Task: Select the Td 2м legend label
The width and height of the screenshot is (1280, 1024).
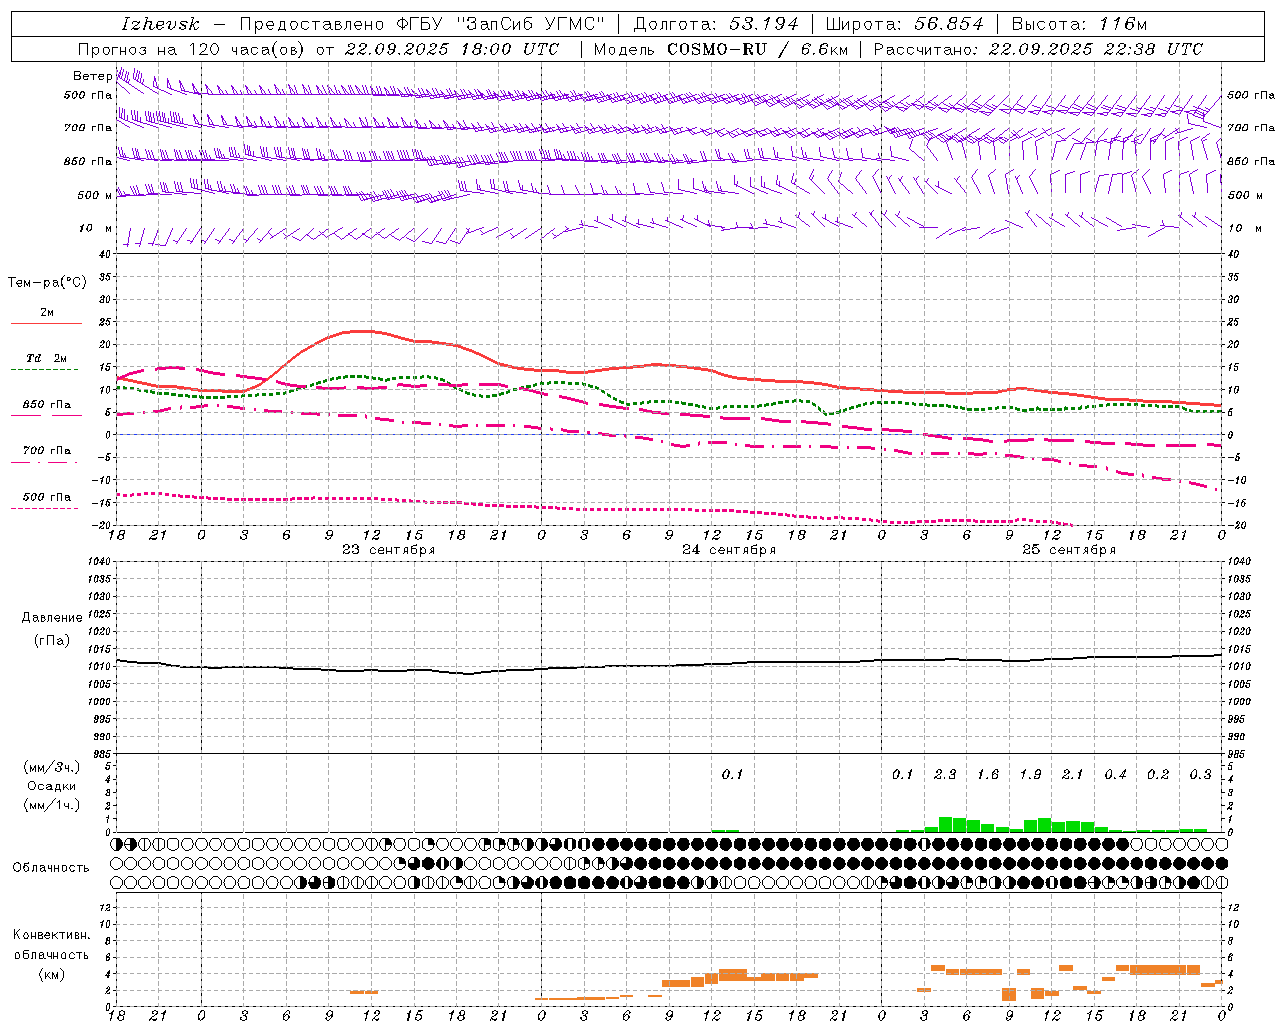Action: [47, 358]
